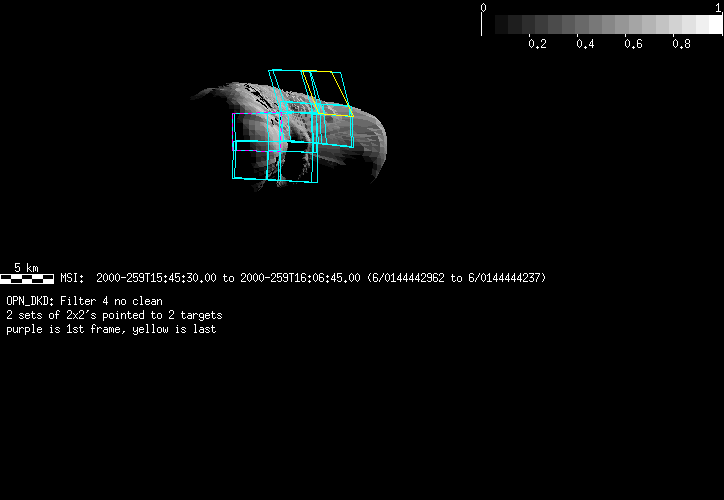Click the 0.8 label on grayscale bar

coord(681,44)
